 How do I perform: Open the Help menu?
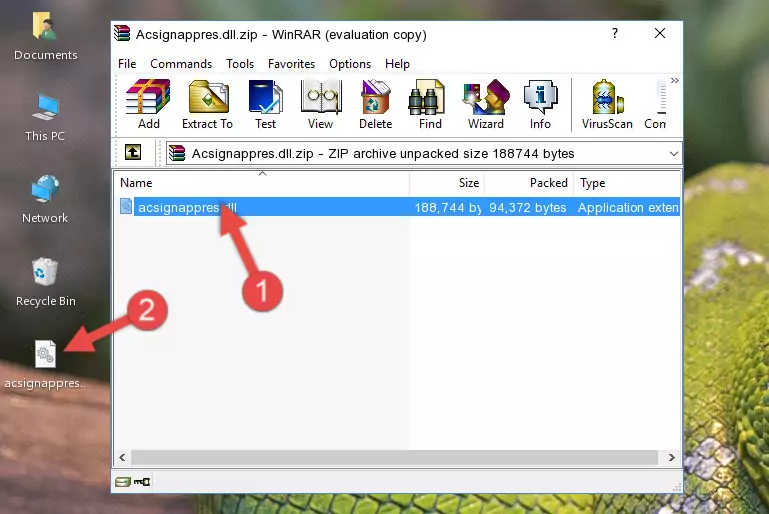point(397,64)
